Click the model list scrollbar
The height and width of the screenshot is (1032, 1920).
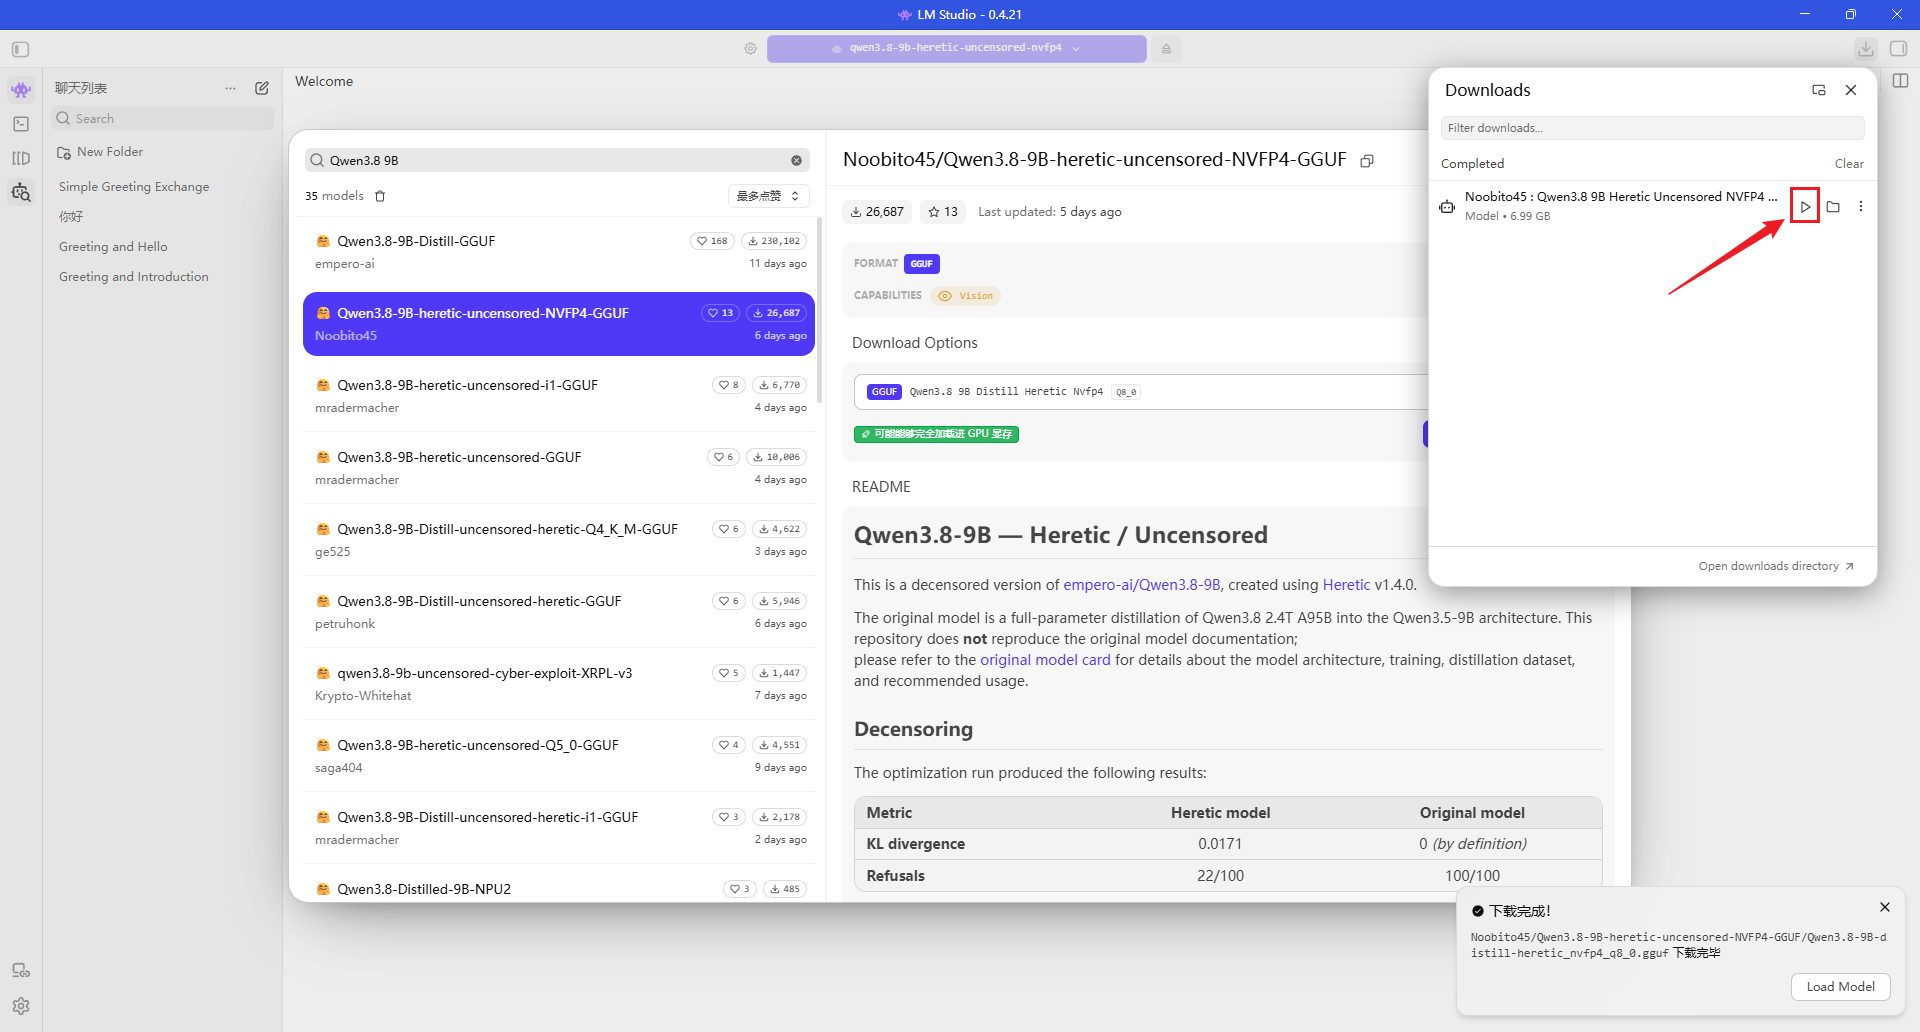[x=820, y=310]
